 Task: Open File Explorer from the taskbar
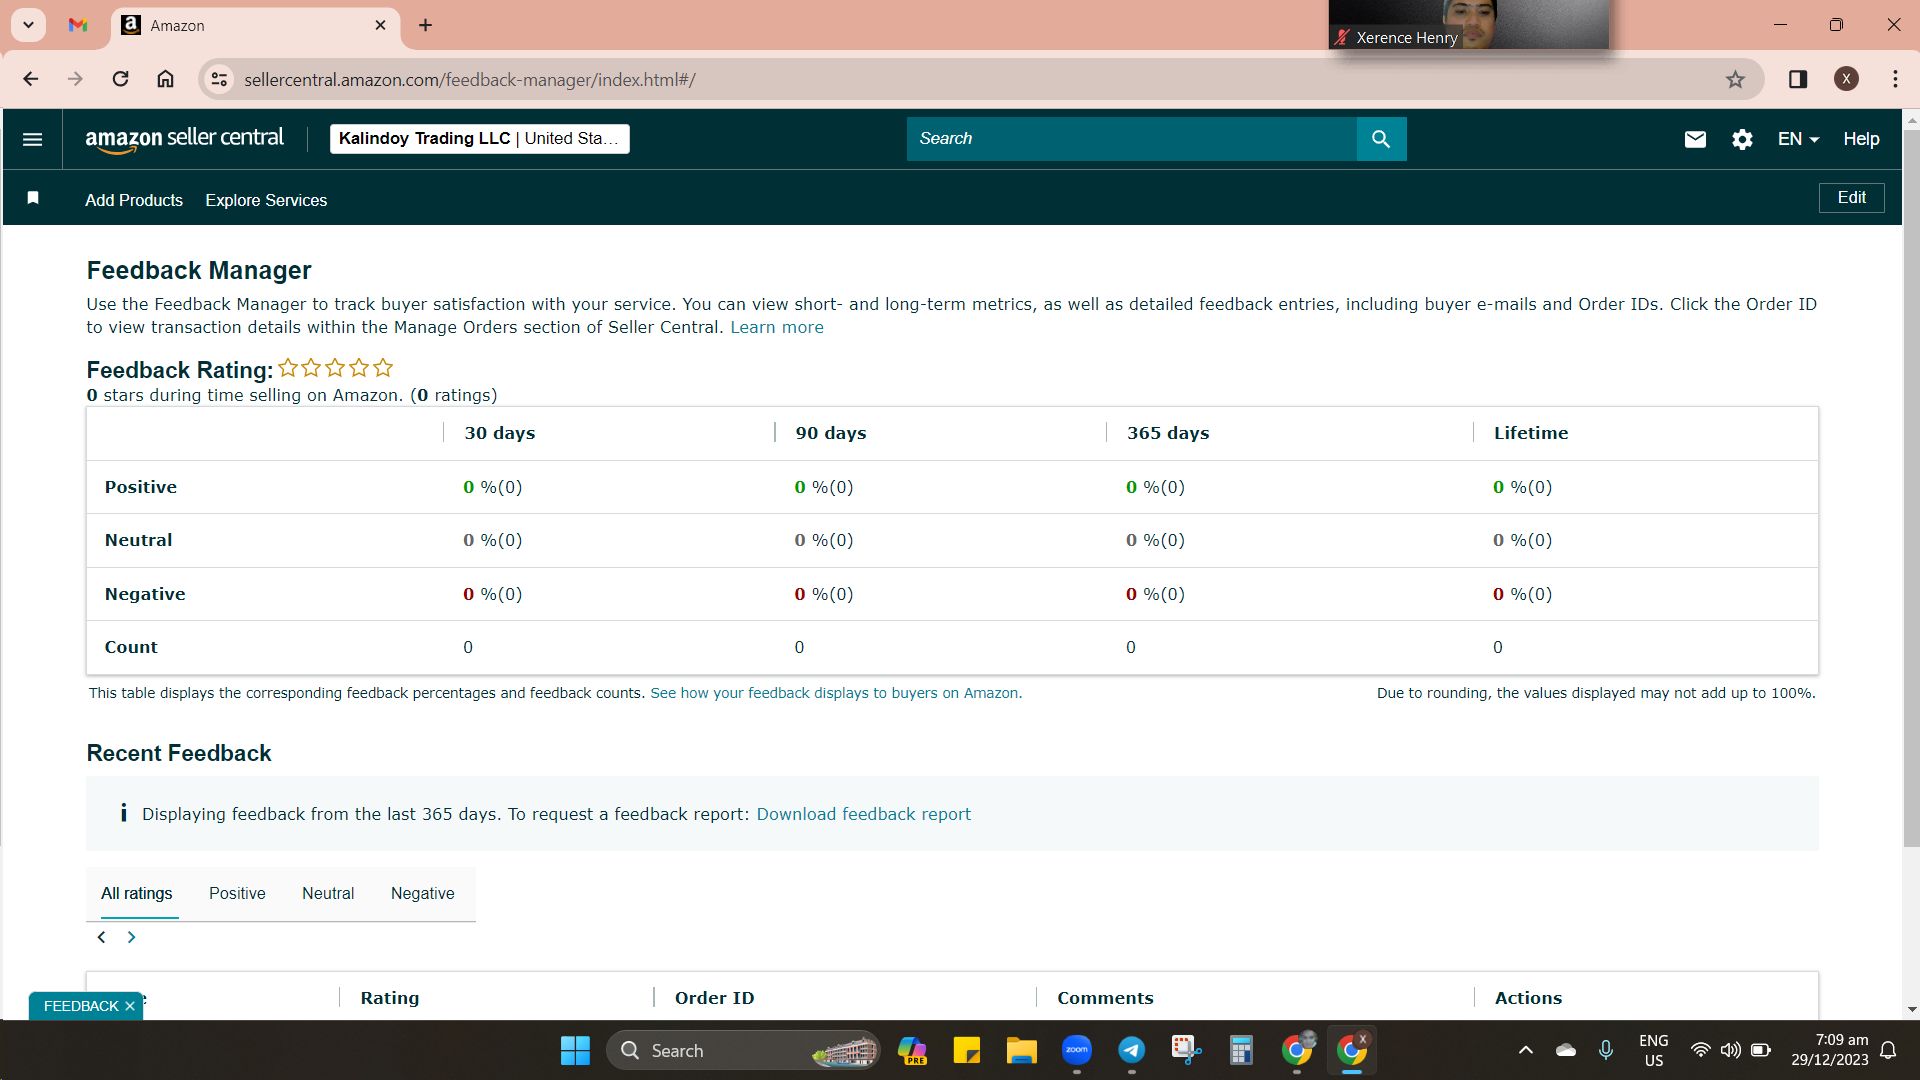(1021, 1050)
